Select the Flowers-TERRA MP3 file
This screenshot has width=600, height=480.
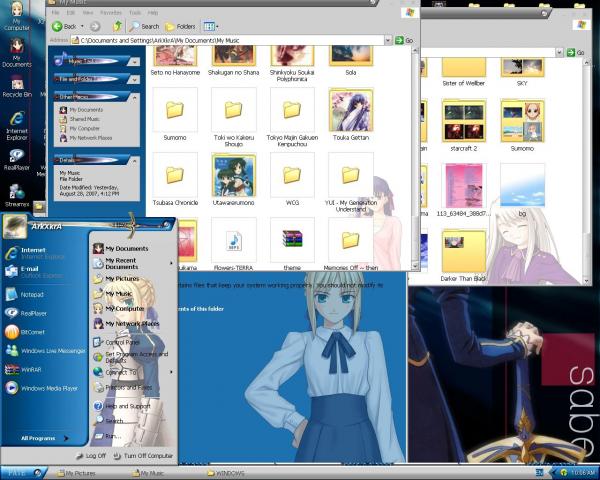233,244
